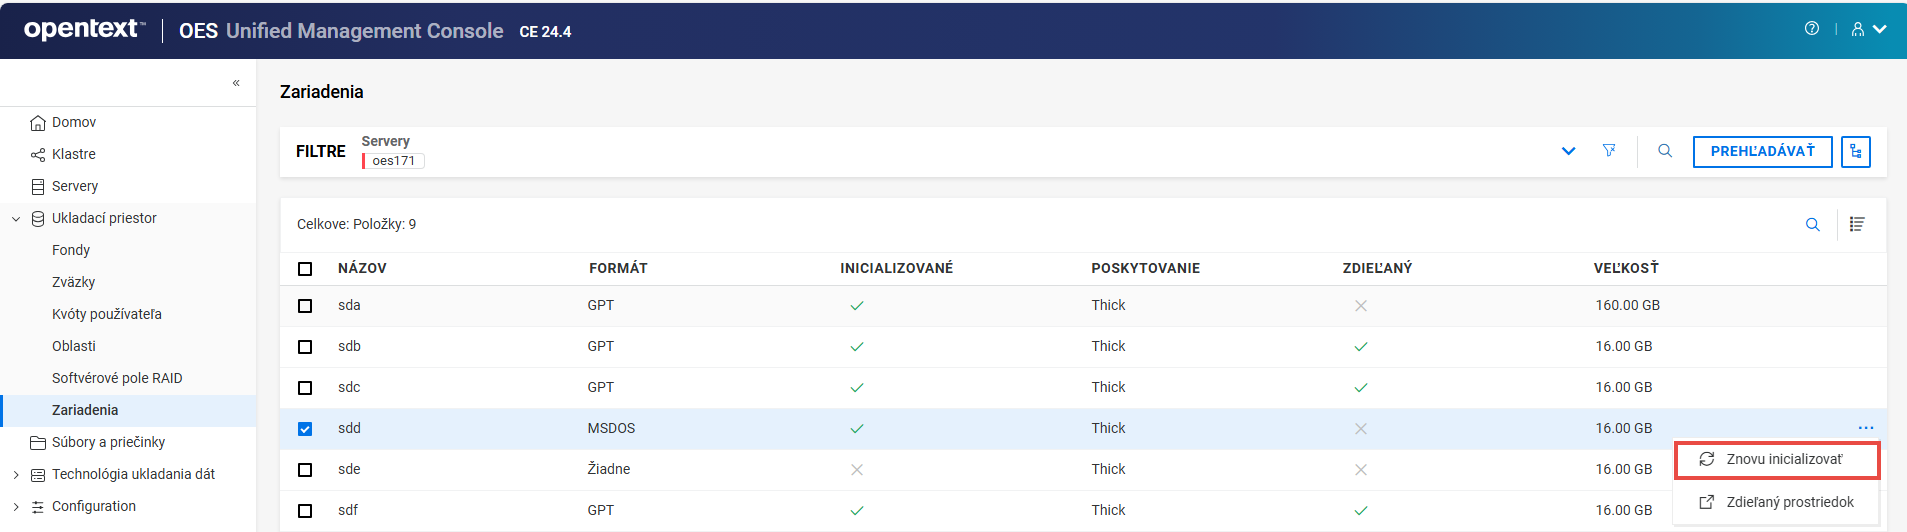Collapse the Ukladací priestor tree section
Image resolution: width=1907 pixels, height=532 pixels.
point(16,219)
